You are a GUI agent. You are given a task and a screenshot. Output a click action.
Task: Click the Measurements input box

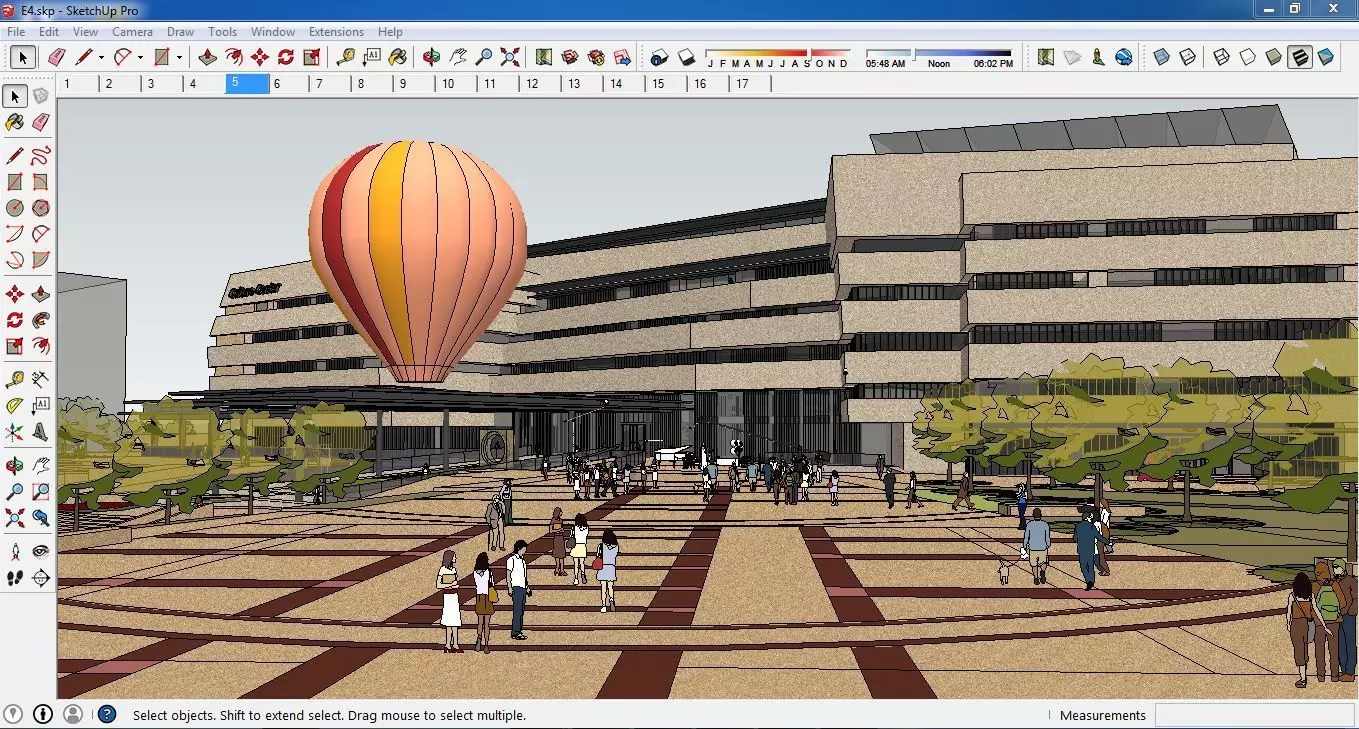pyautogui.click(x=1254, y=715)
